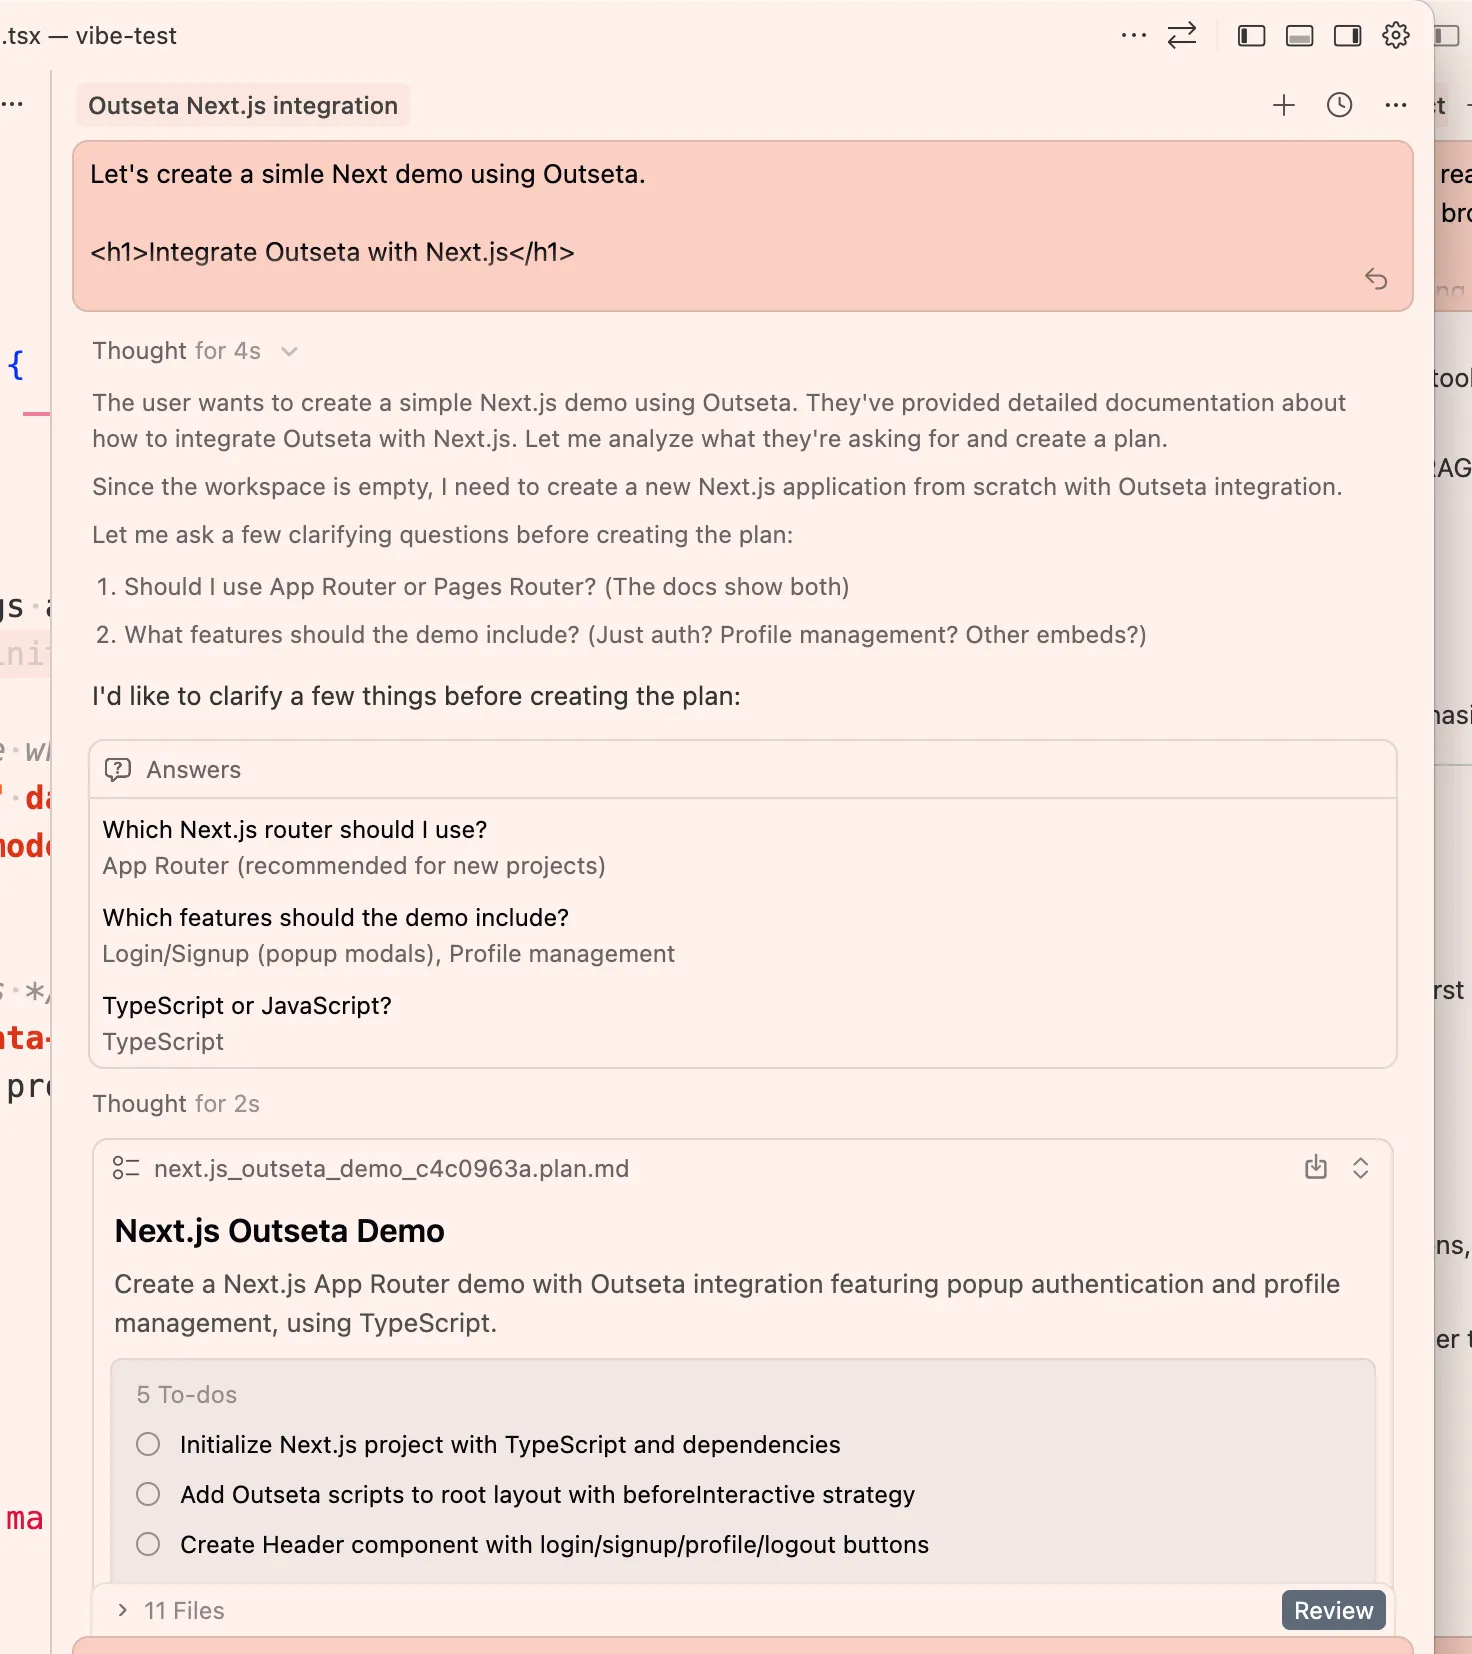The image size is (1472, 1654).
Task: Click the Answers question icon
Action: tap(118, 769)
